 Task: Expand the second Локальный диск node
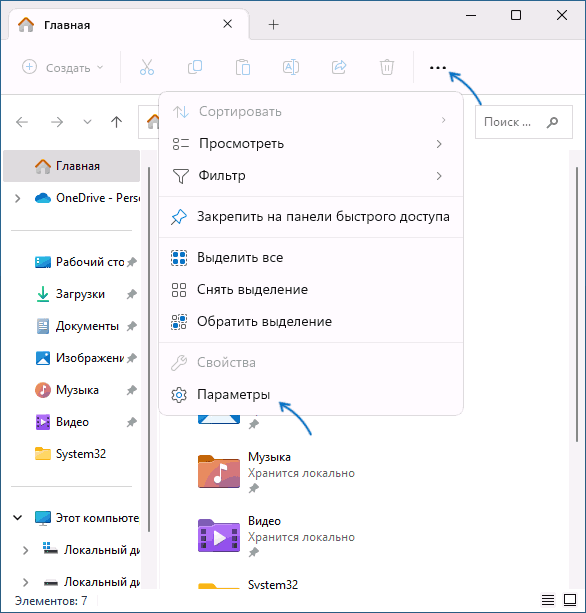click(25, 583)
